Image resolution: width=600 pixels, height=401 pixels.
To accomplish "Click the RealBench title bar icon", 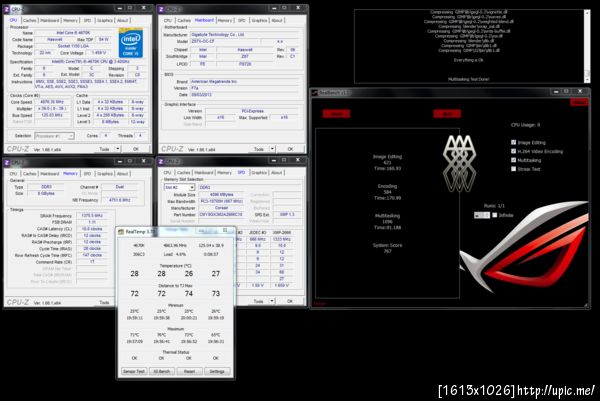I will coord(315,92).
